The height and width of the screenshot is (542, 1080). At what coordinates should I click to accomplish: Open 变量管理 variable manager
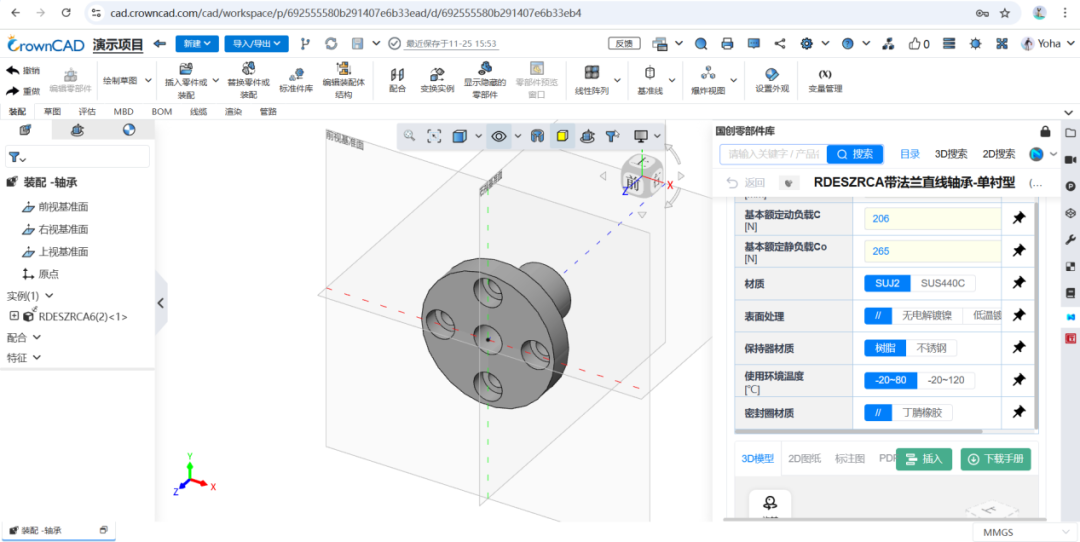click(825, 80)
